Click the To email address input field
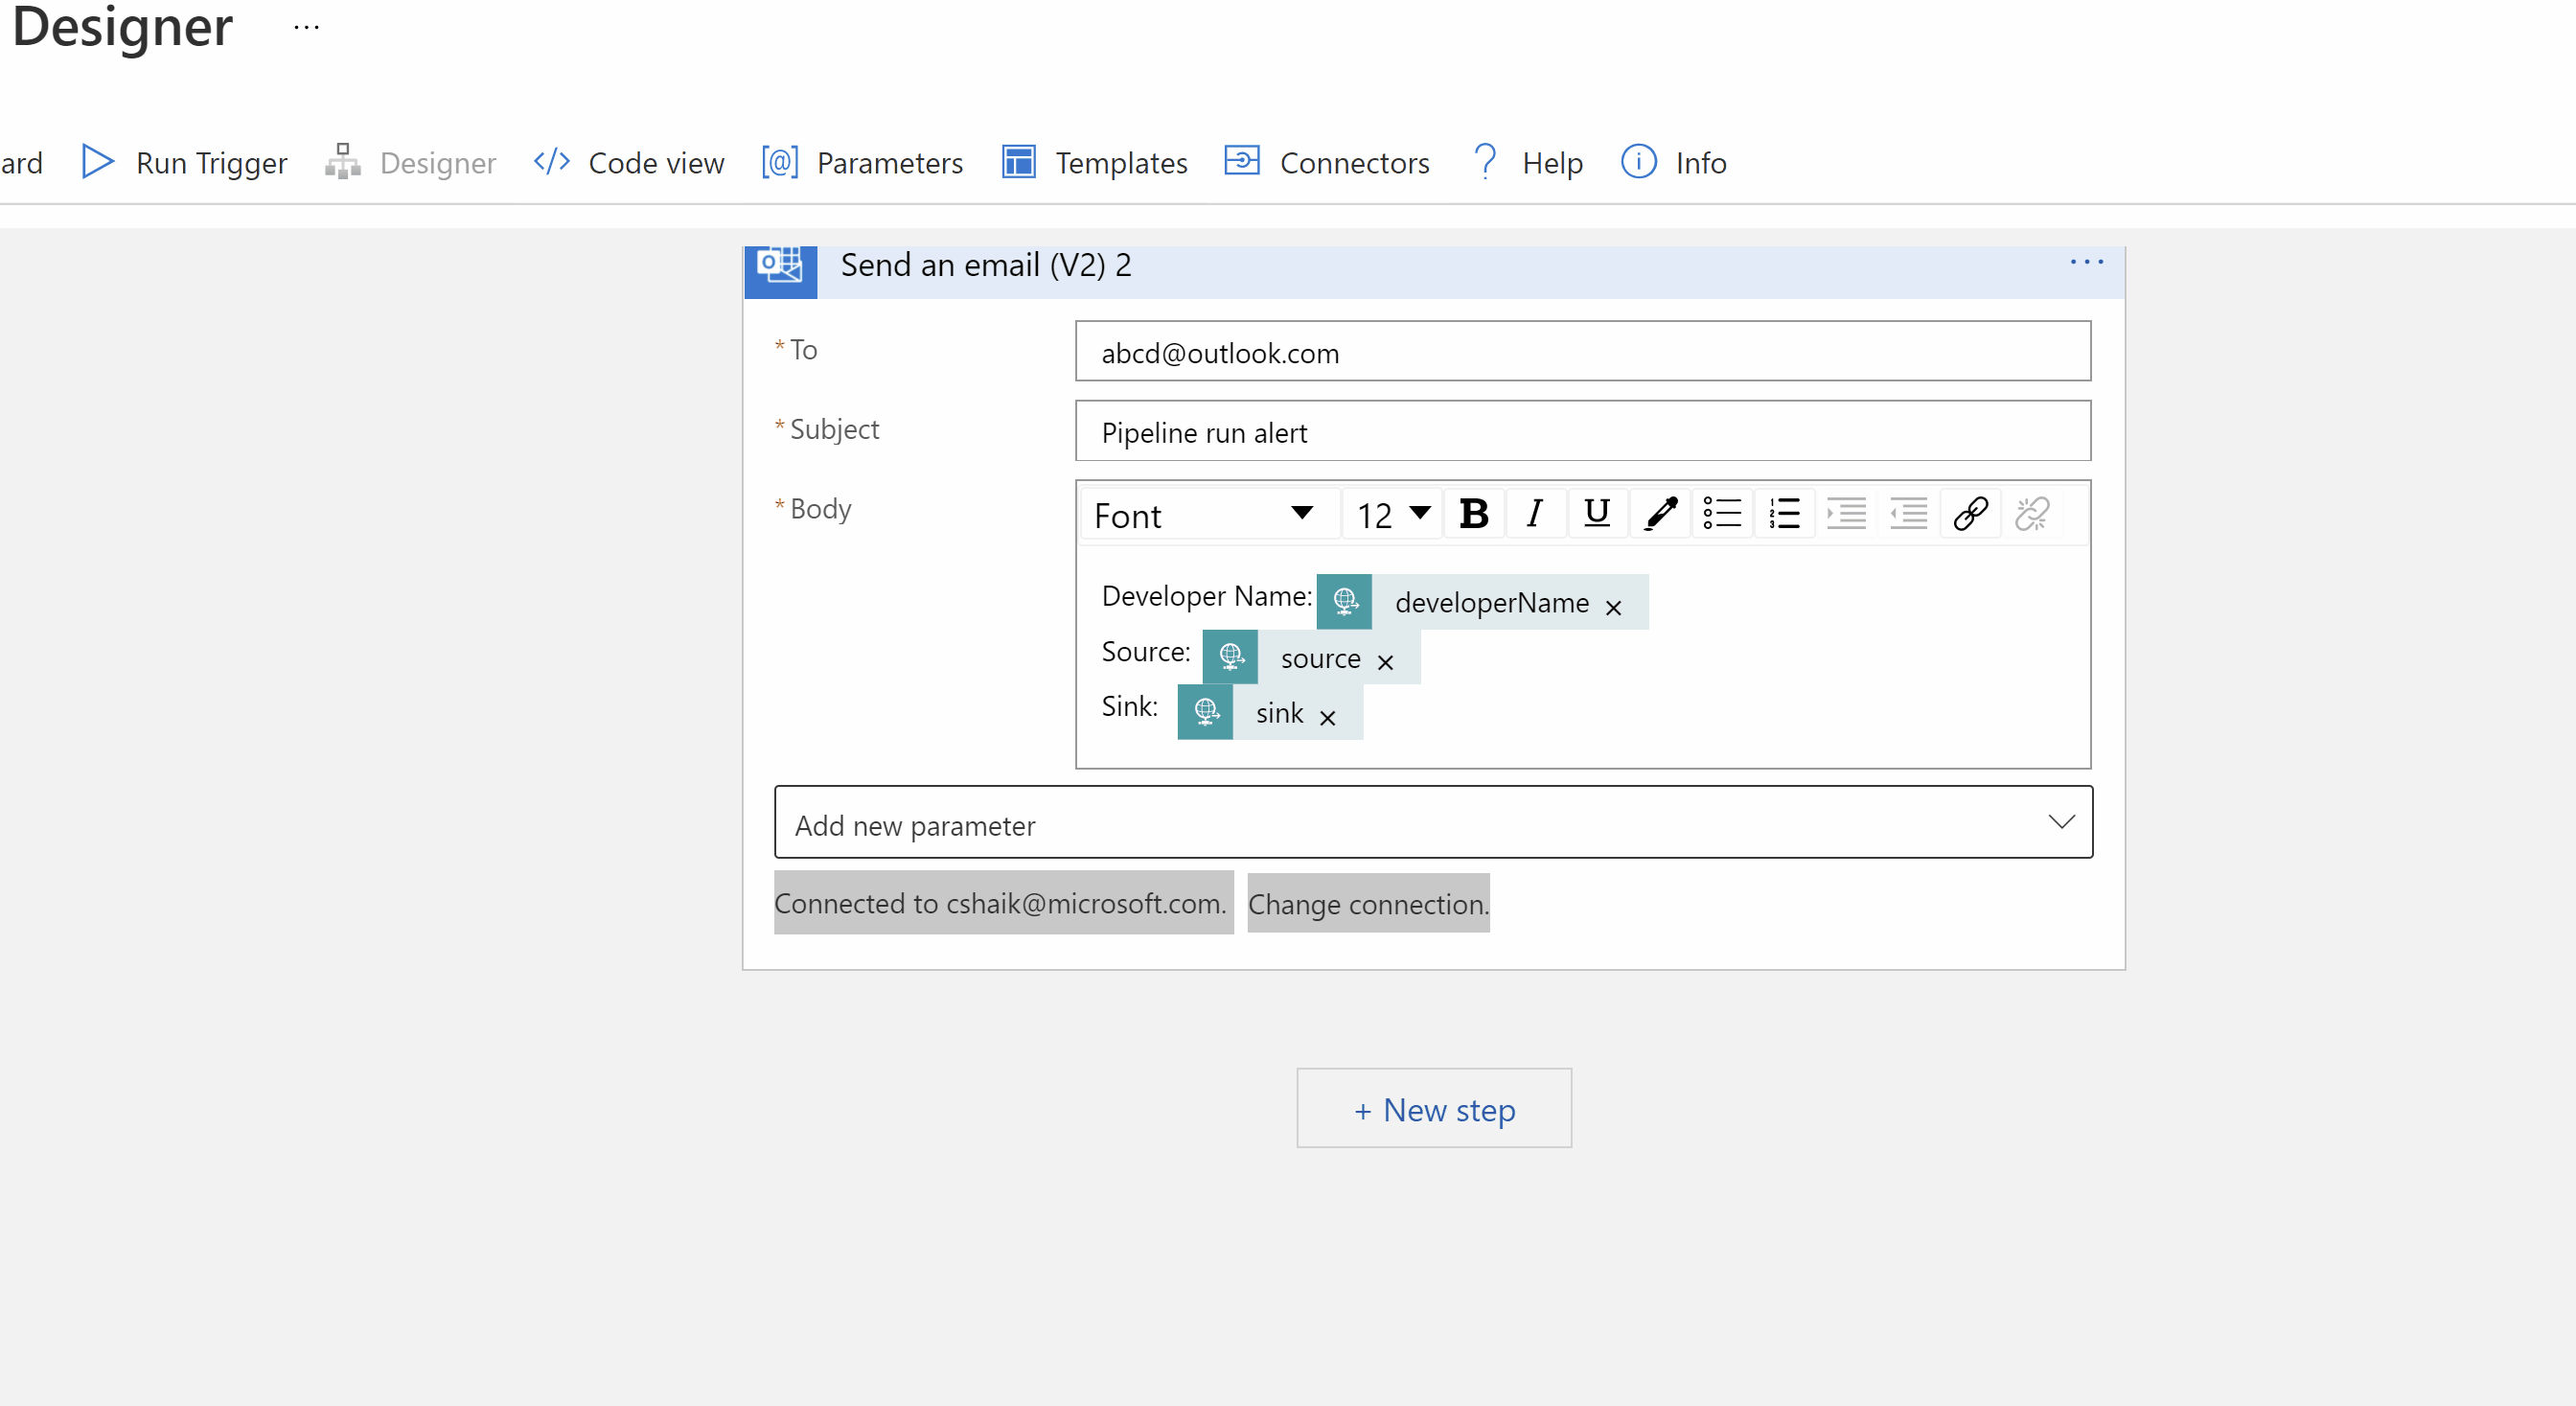Viewport: 2576px width, 1406px height. point(1578,354)
